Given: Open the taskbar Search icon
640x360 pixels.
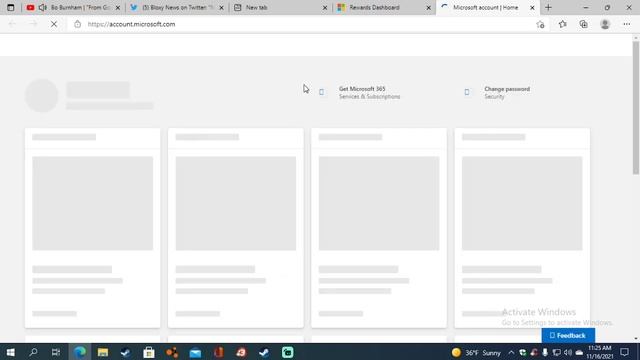Looking at the screenshot, I should [x=33, y=352].
